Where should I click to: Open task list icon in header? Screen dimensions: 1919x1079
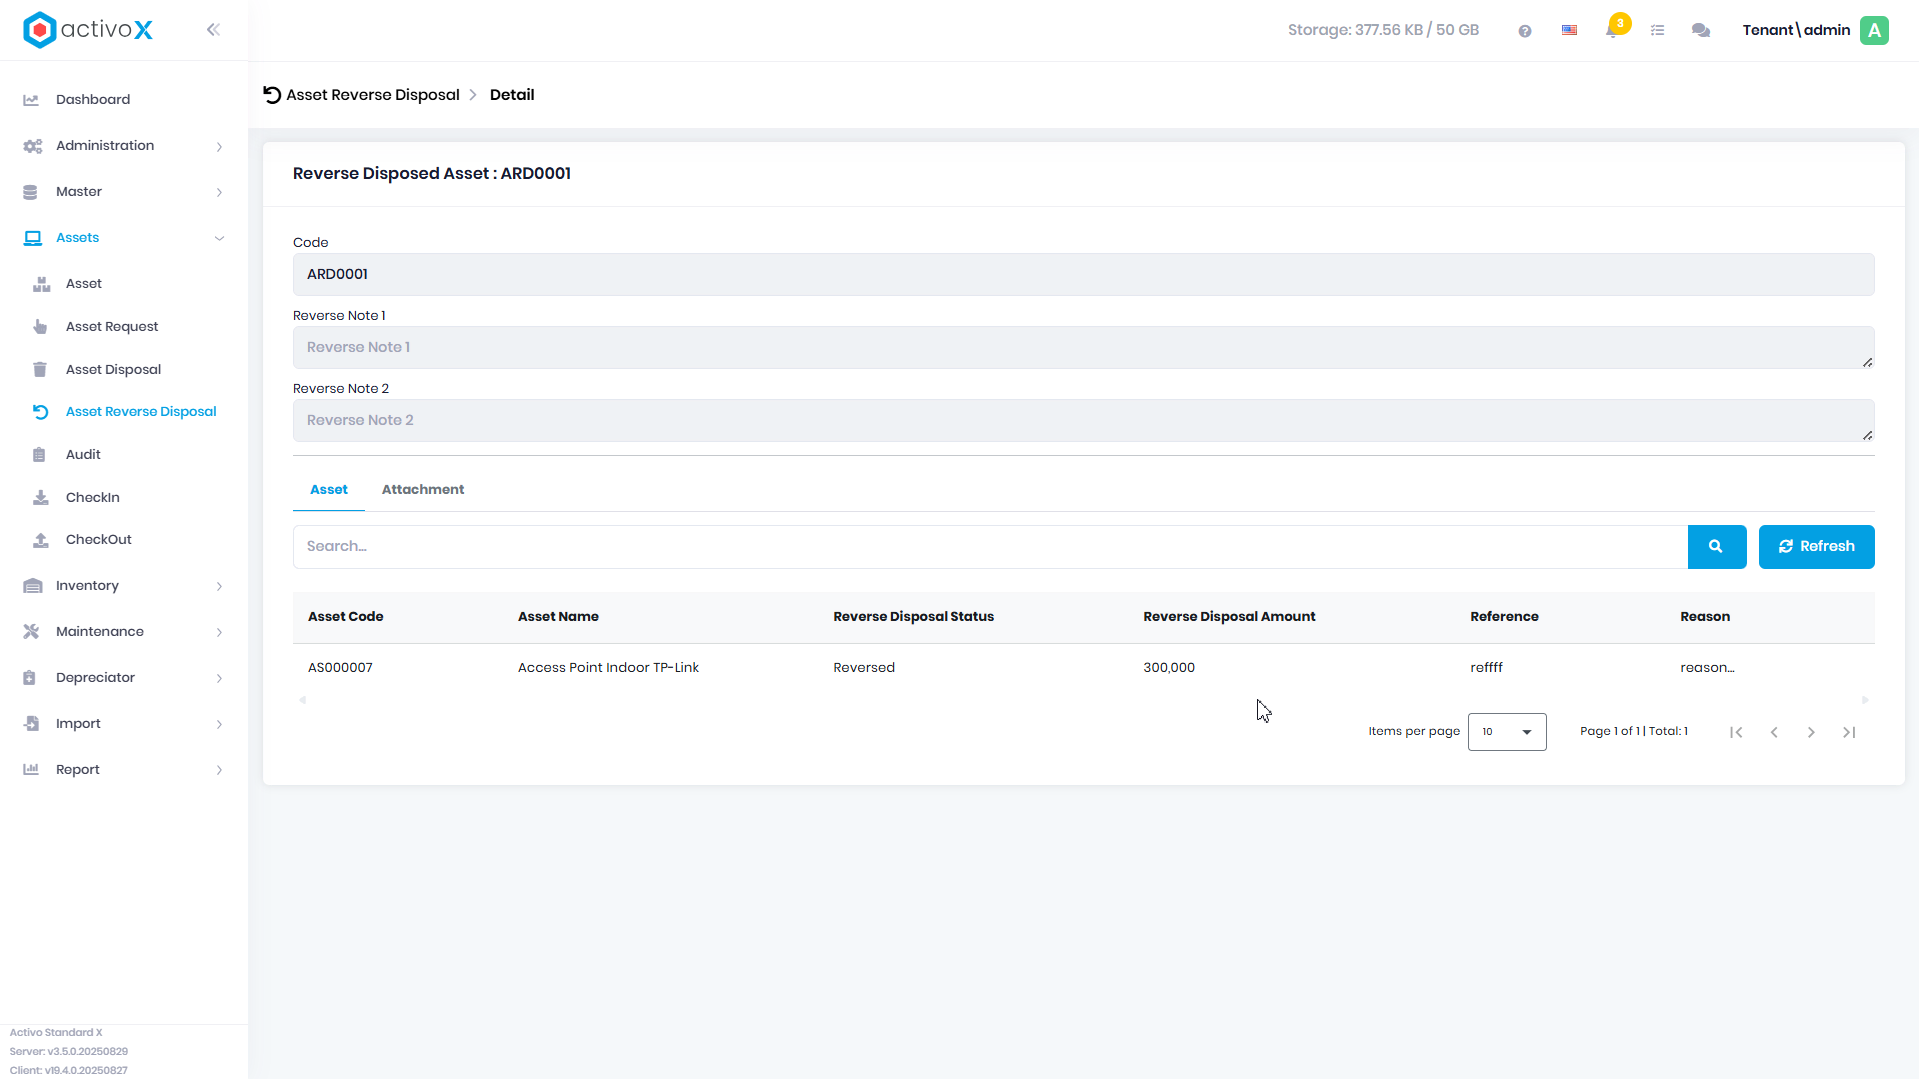coord(1657,31)
